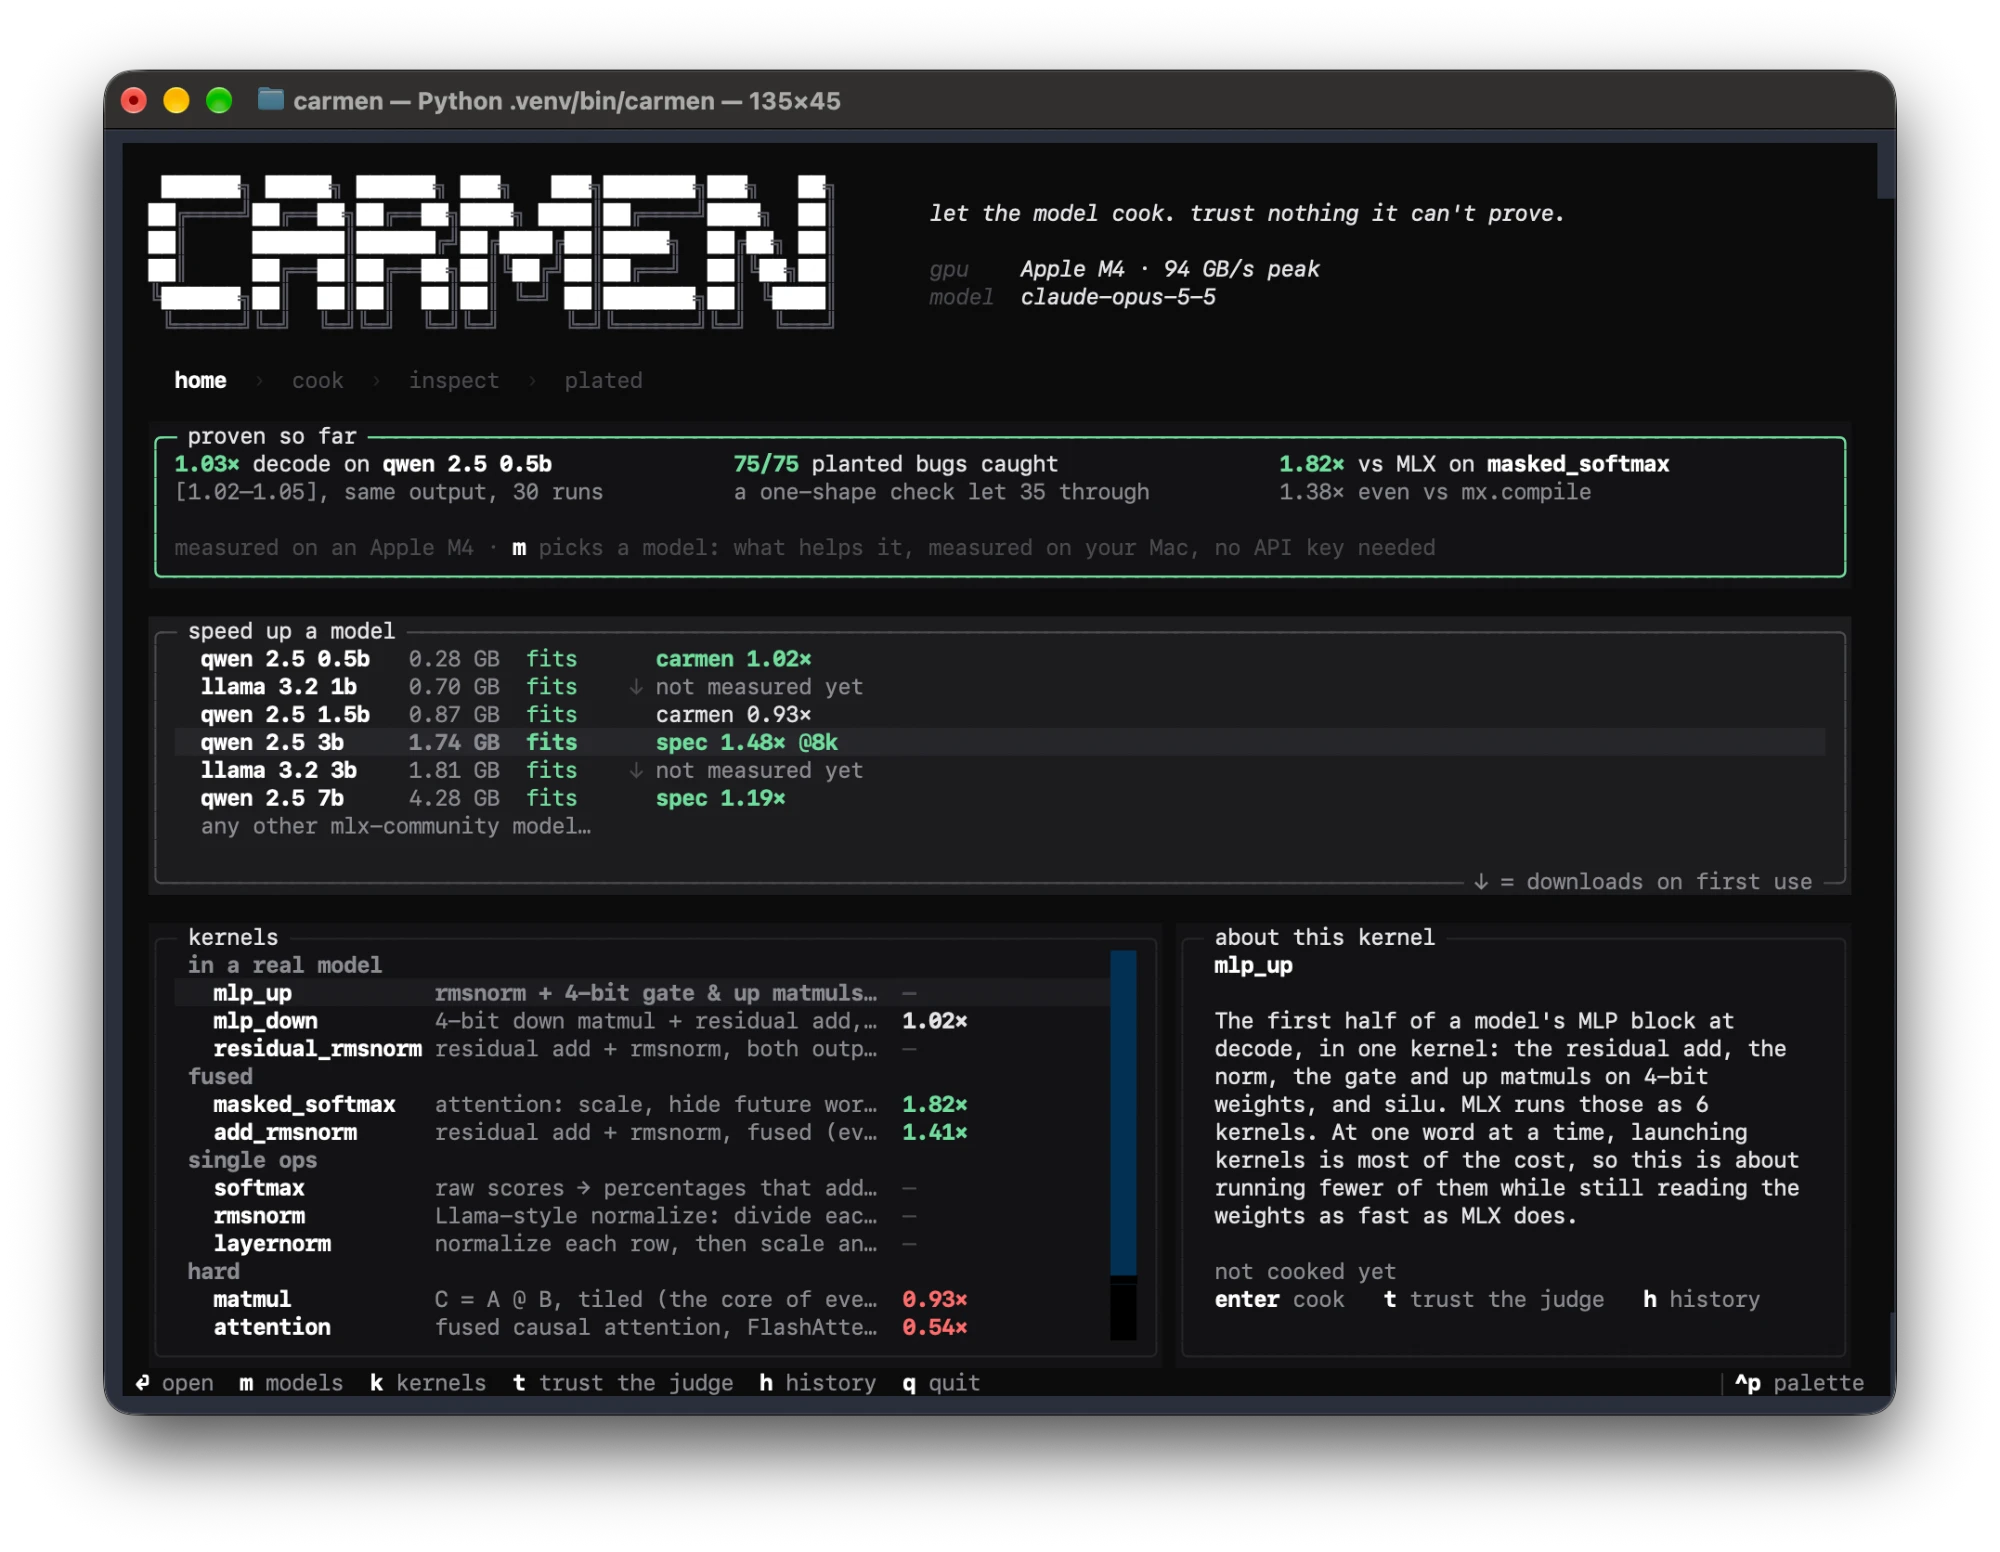Select the qwen 2.5 0.5b model row
Image resolution: width=2000 pixels, height=1552 pixels.
click(x=1000, y=659)
